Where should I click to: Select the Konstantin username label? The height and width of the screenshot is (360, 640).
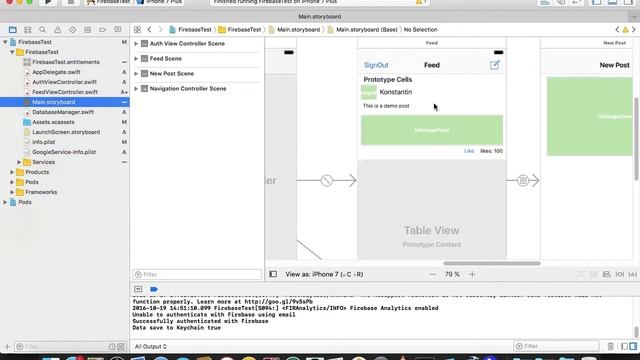pyautogui.click(x=396, y=92)
